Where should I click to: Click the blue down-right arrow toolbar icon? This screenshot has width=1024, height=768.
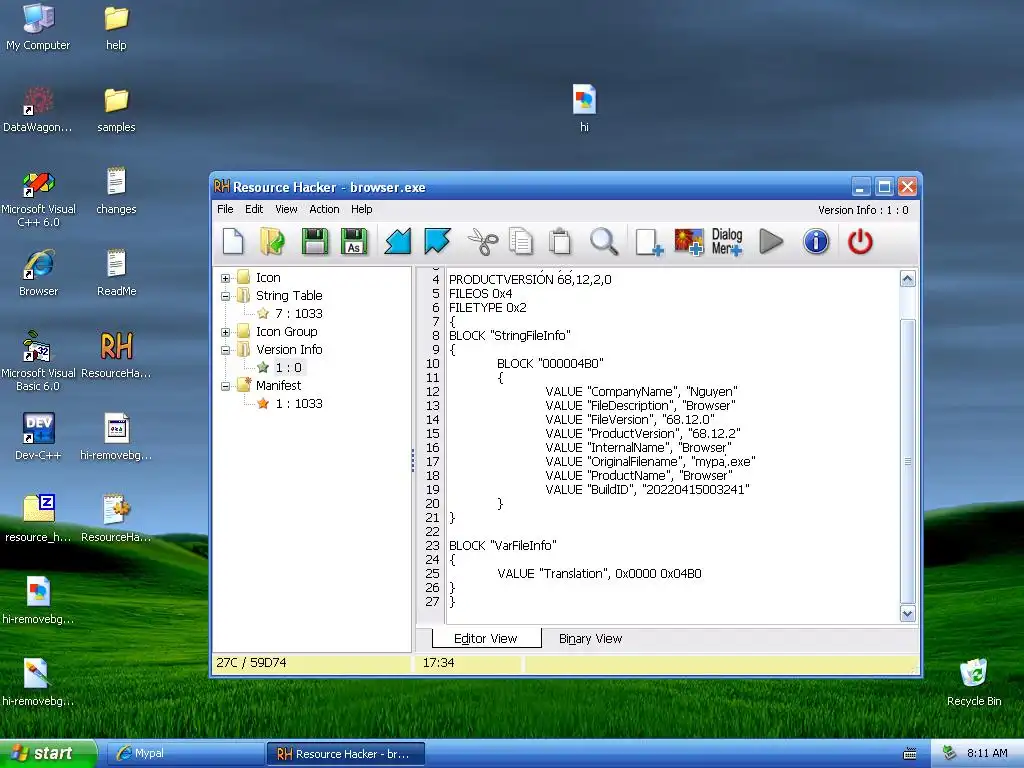(437, 242)
